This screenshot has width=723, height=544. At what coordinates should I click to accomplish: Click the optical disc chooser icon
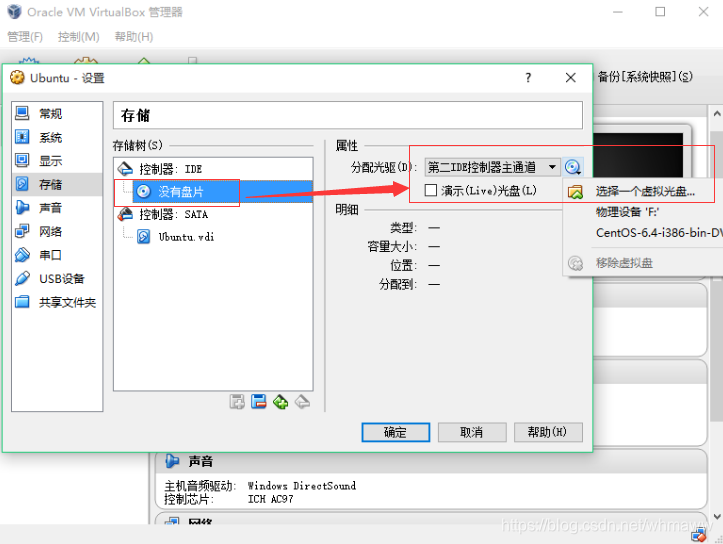coord(573,167)
